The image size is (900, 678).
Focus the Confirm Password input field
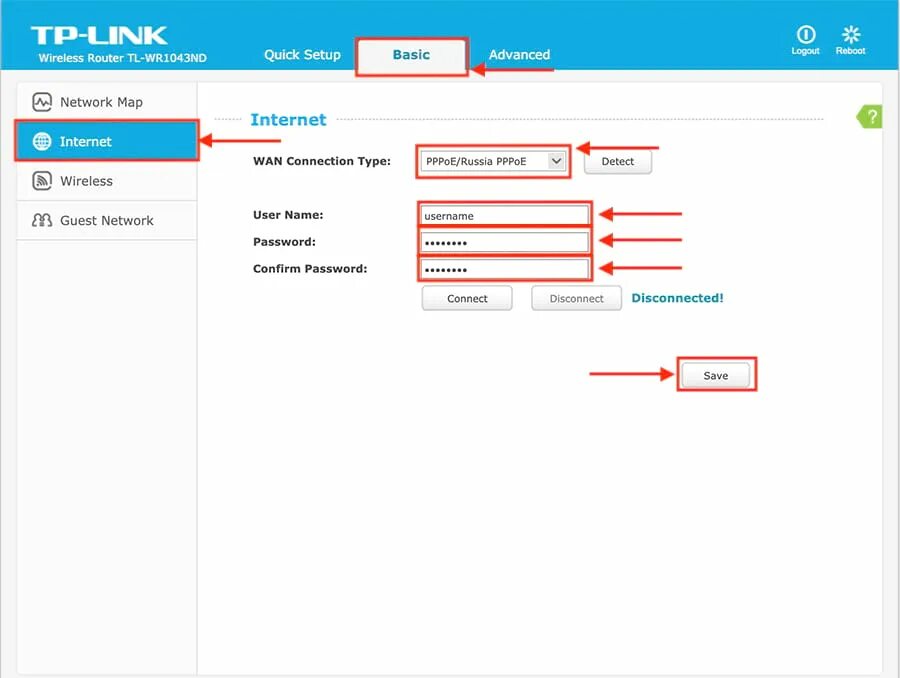505,269
